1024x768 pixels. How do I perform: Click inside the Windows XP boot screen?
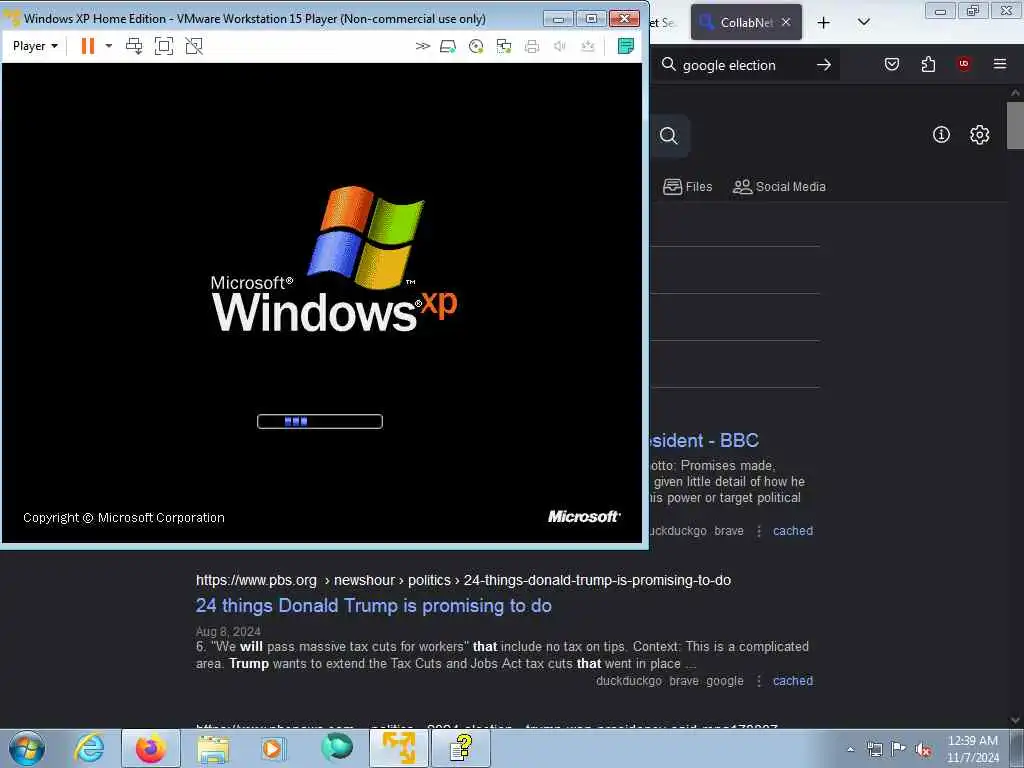[322, 302]
